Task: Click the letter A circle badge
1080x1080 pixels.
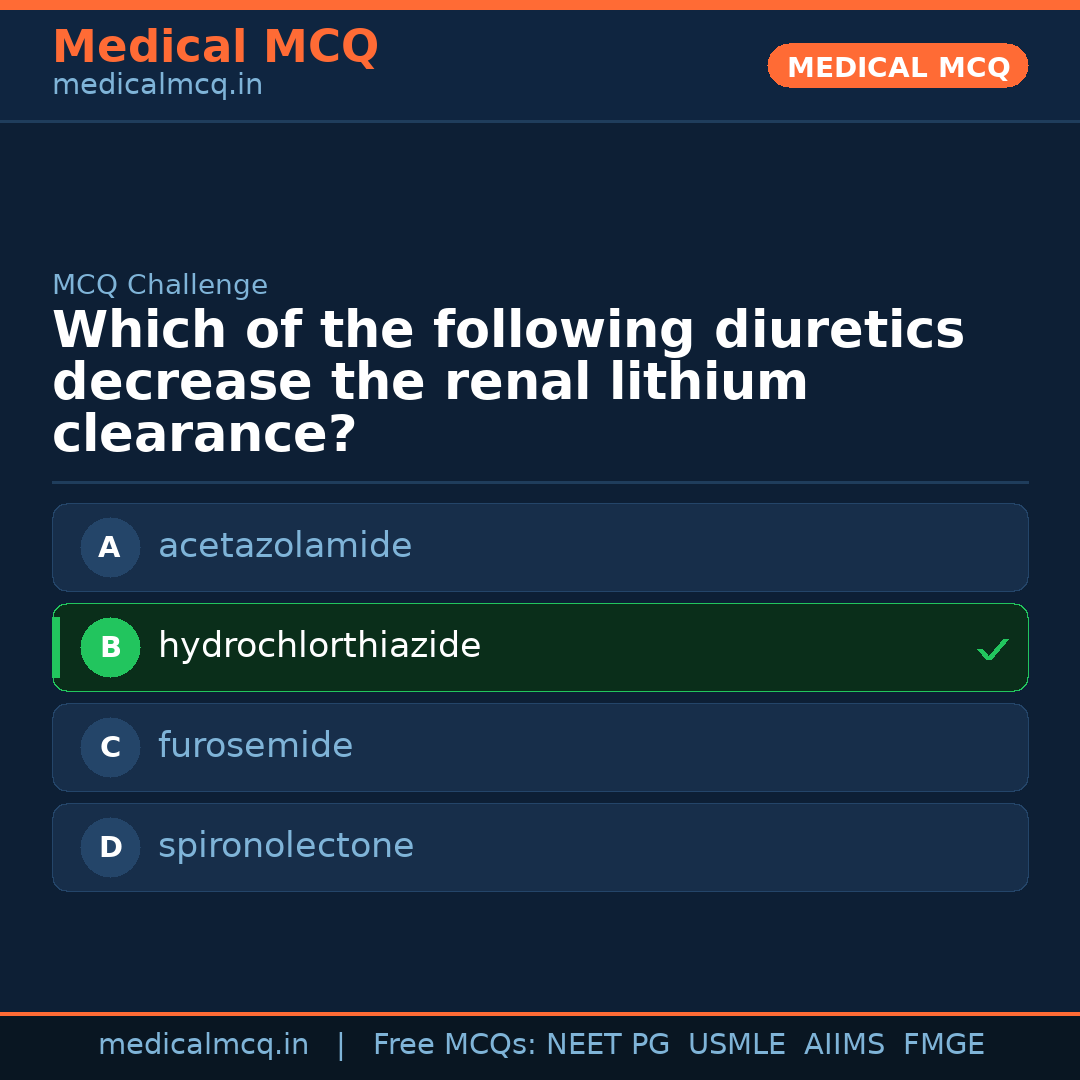Action: tap(110, 547)
